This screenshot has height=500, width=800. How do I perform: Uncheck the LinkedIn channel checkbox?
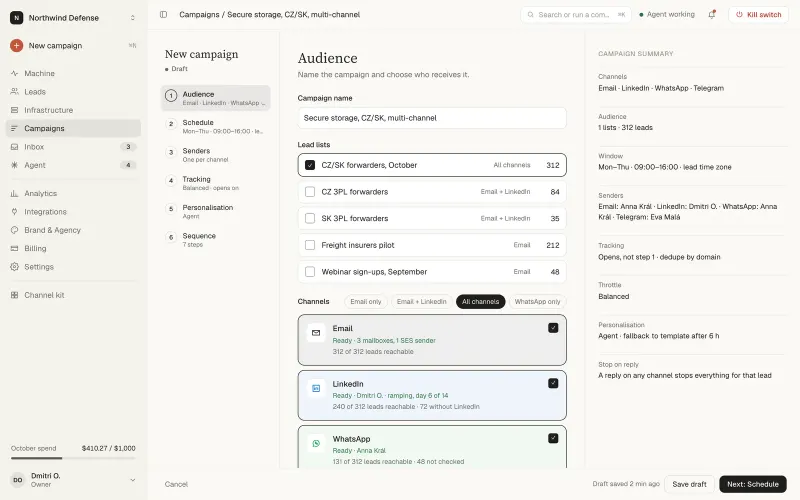553,383
